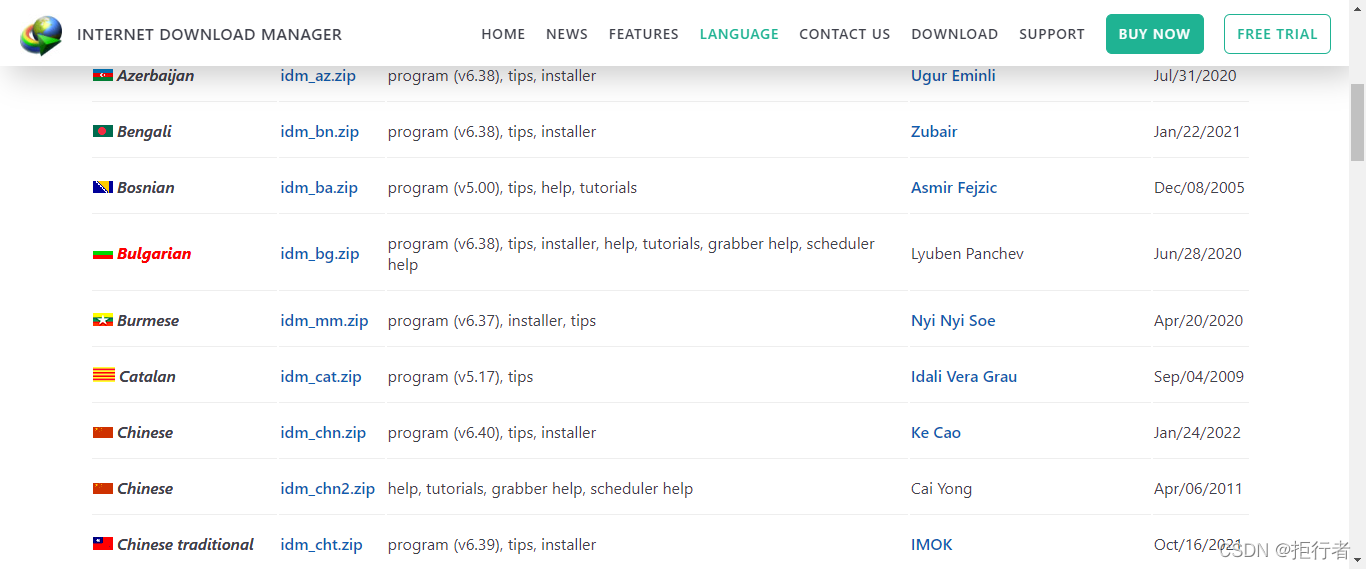This screenshot has height=569, width=1366.
Task: Open translator link Asmir Fejzic
Action: [x=954, y=188]
